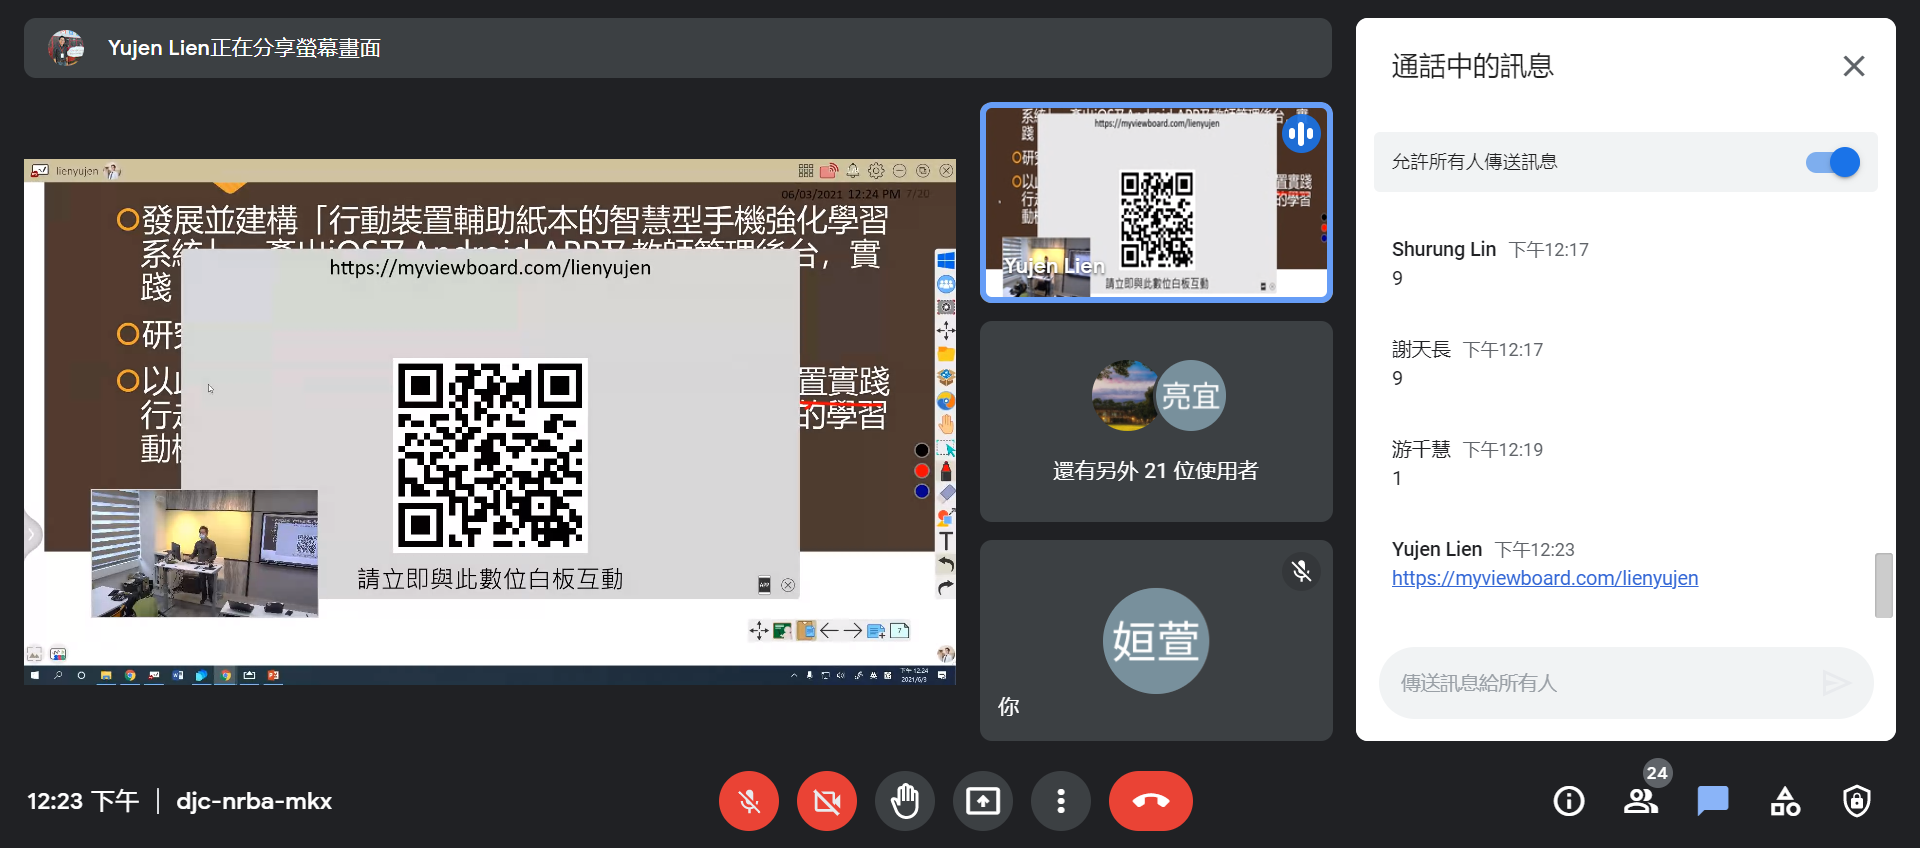Click the meeting code djc-nrba-mkx
Image resolution: width=1920 pixels, height=848 pixels.
point(254,801)
